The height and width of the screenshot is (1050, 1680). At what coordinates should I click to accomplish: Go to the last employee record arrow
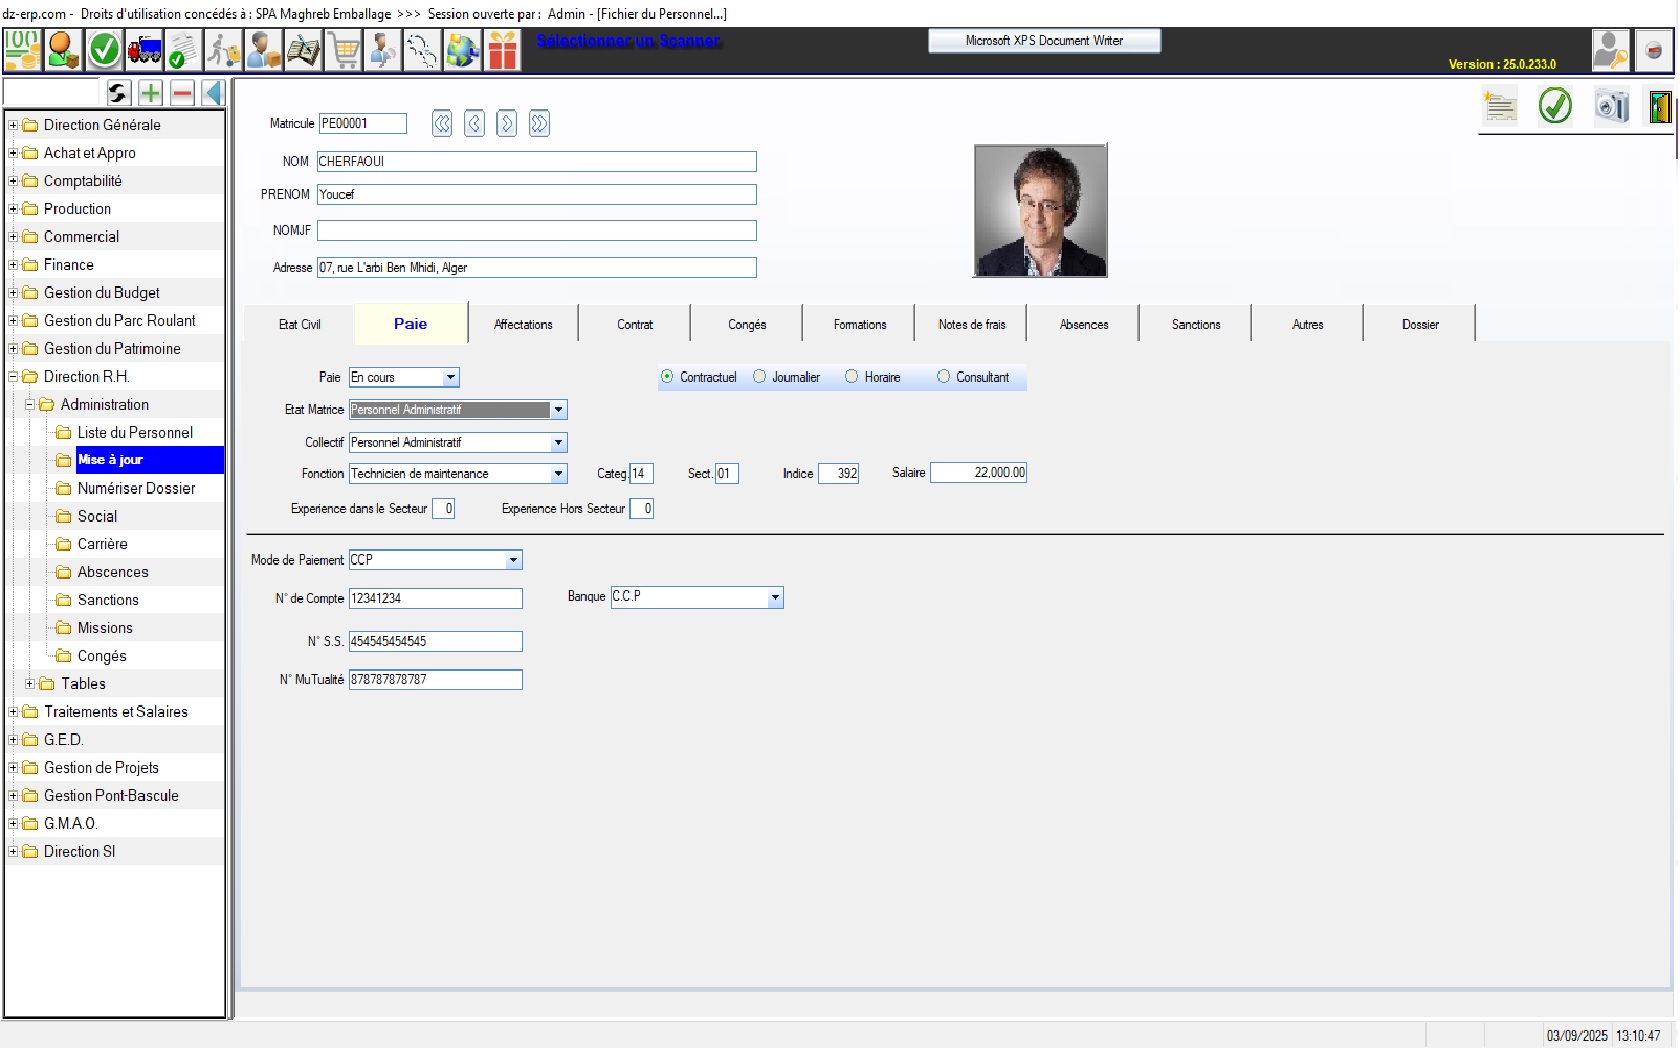[x=539, y=123]
